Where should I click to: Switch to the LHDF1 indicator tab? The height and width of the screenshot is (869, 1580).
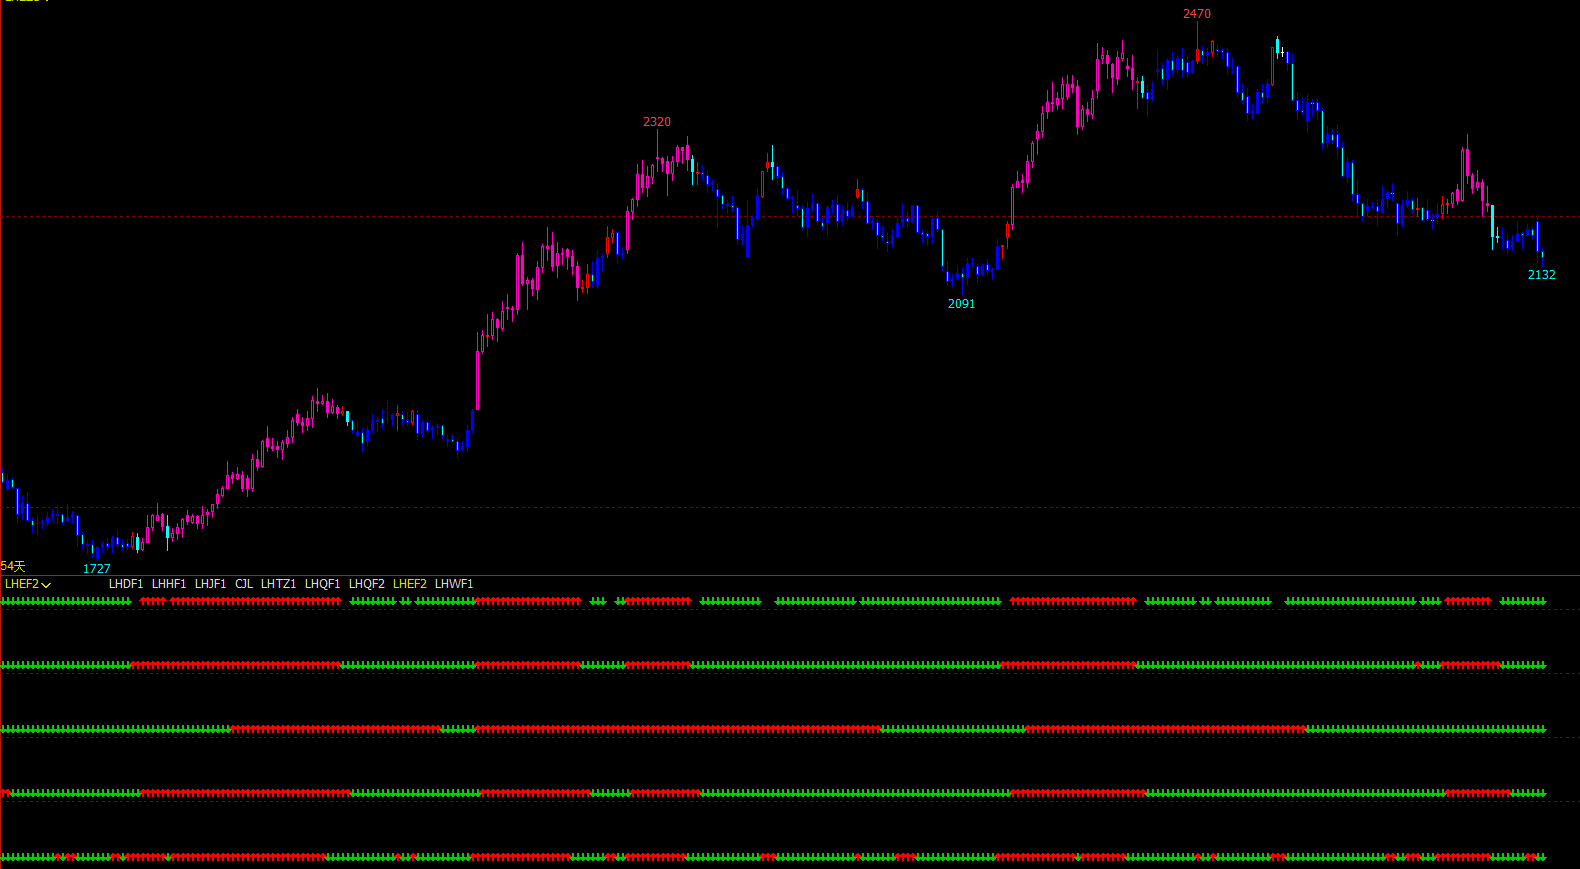click(x=126, y=584)
